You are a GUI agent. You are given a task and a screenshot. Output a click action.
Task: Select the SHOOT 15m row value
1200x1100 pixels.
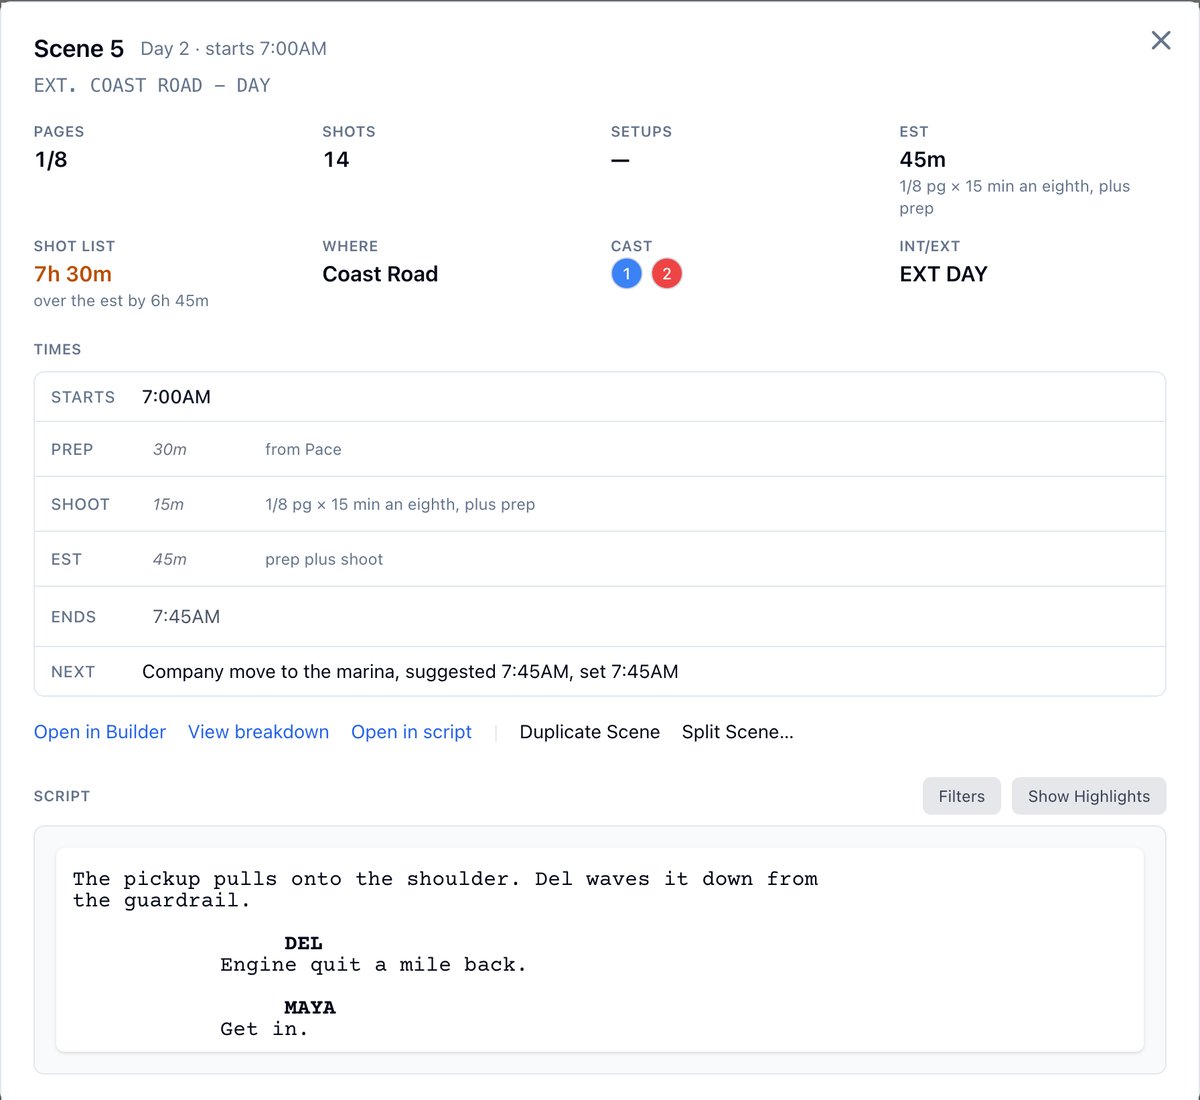tap(168, 505)
